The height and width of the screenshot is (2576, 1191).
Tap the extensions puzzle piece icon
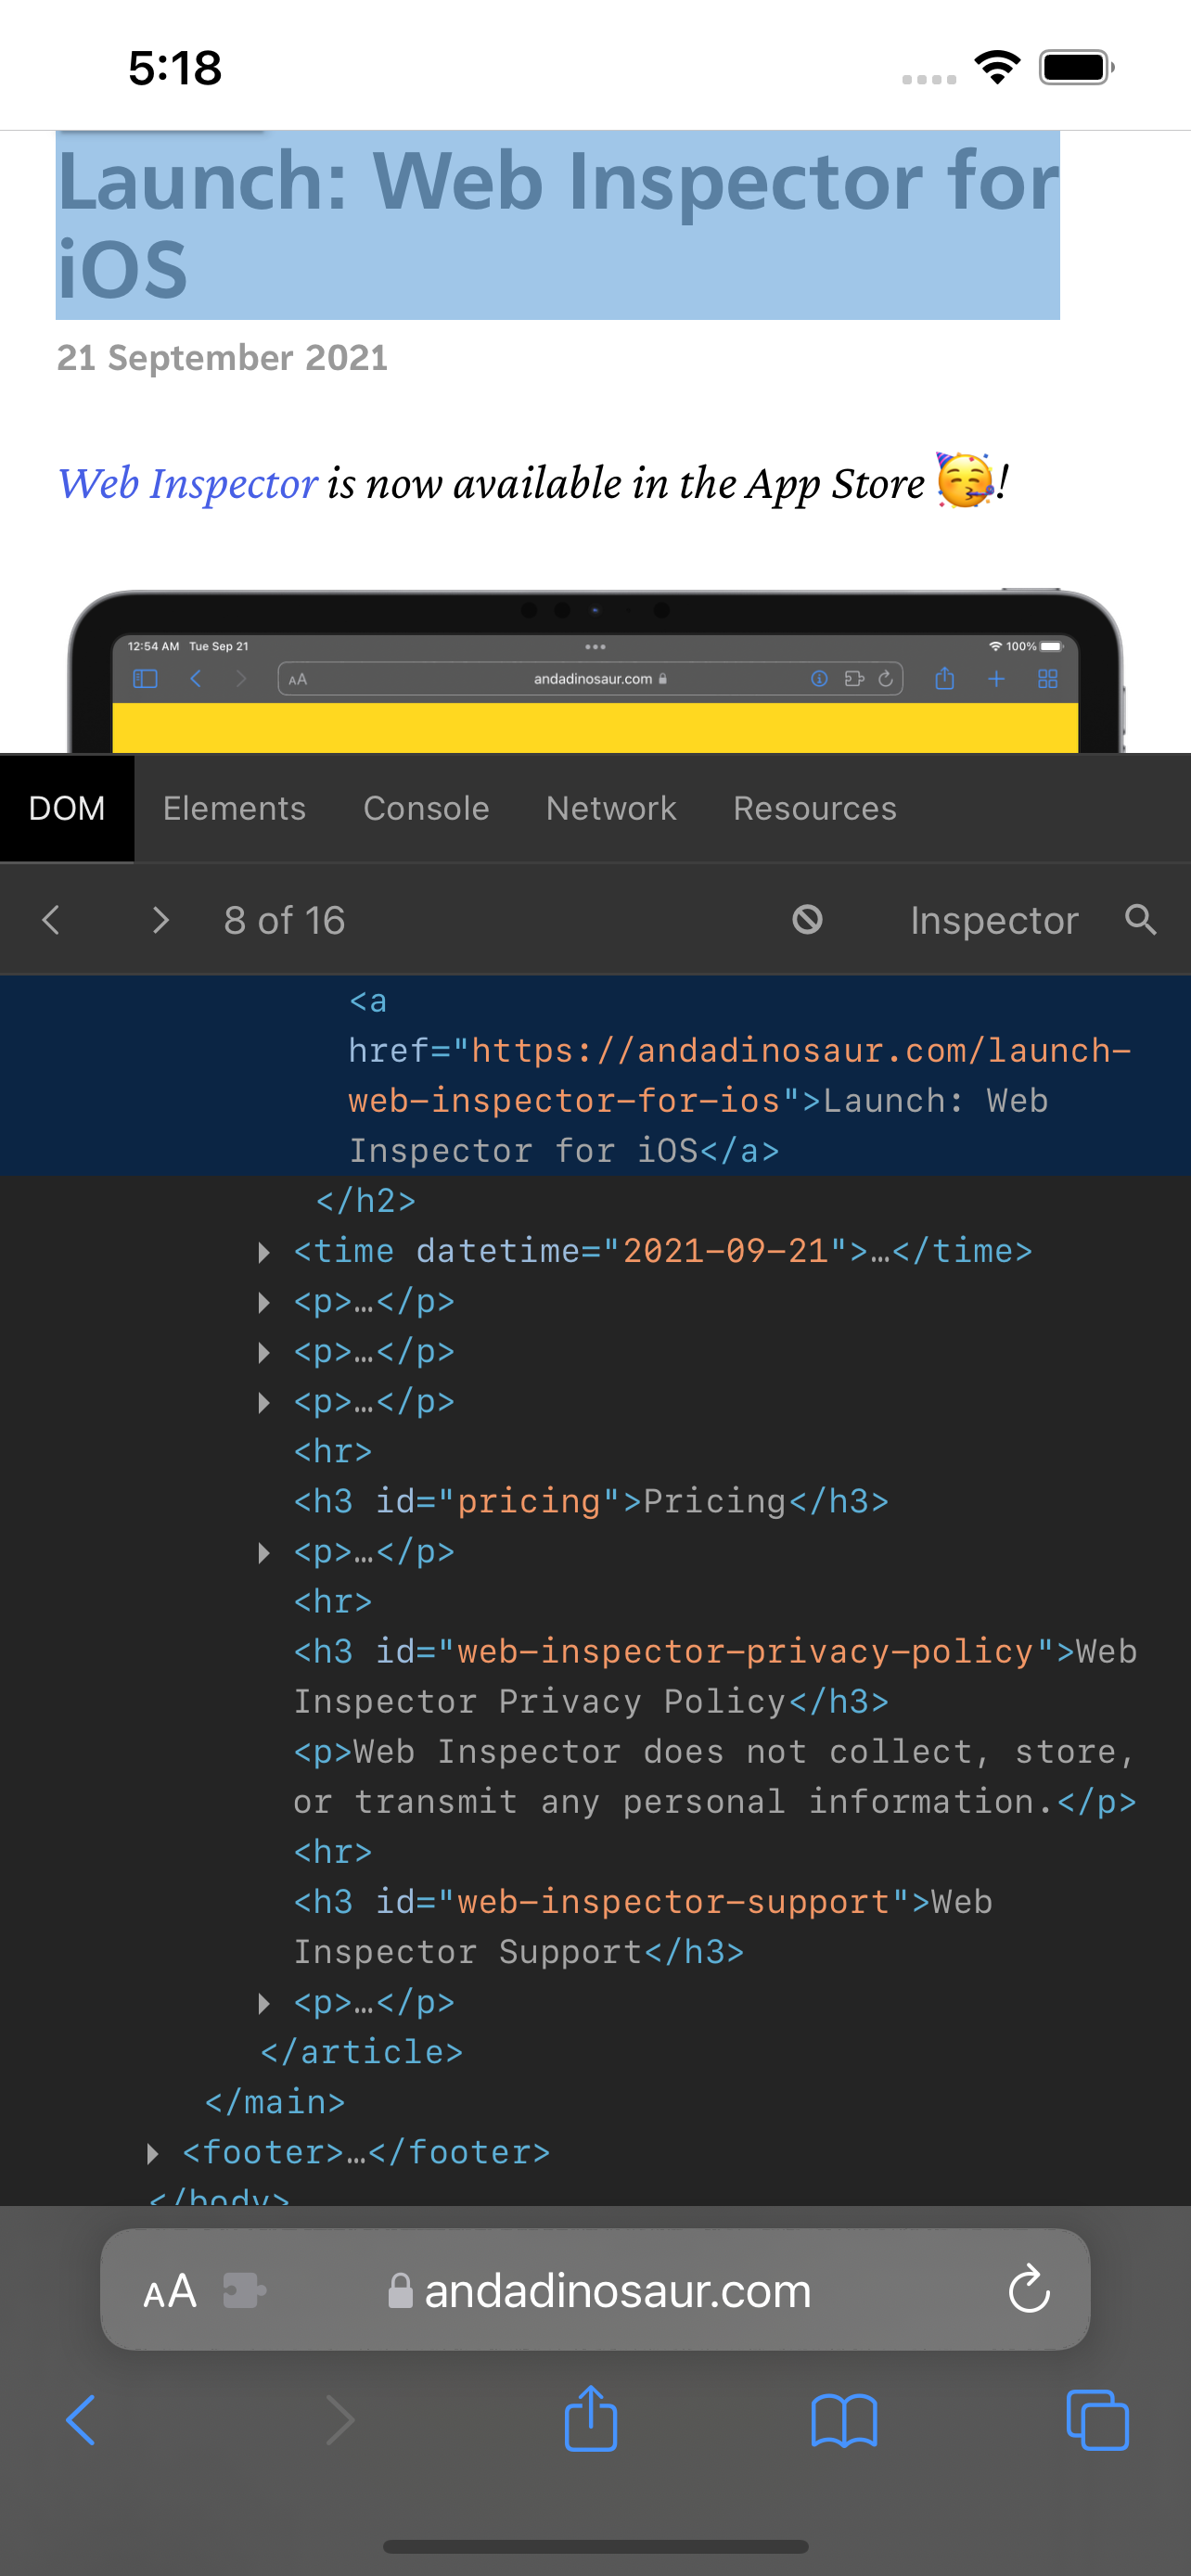click(x=244, y=2290)
